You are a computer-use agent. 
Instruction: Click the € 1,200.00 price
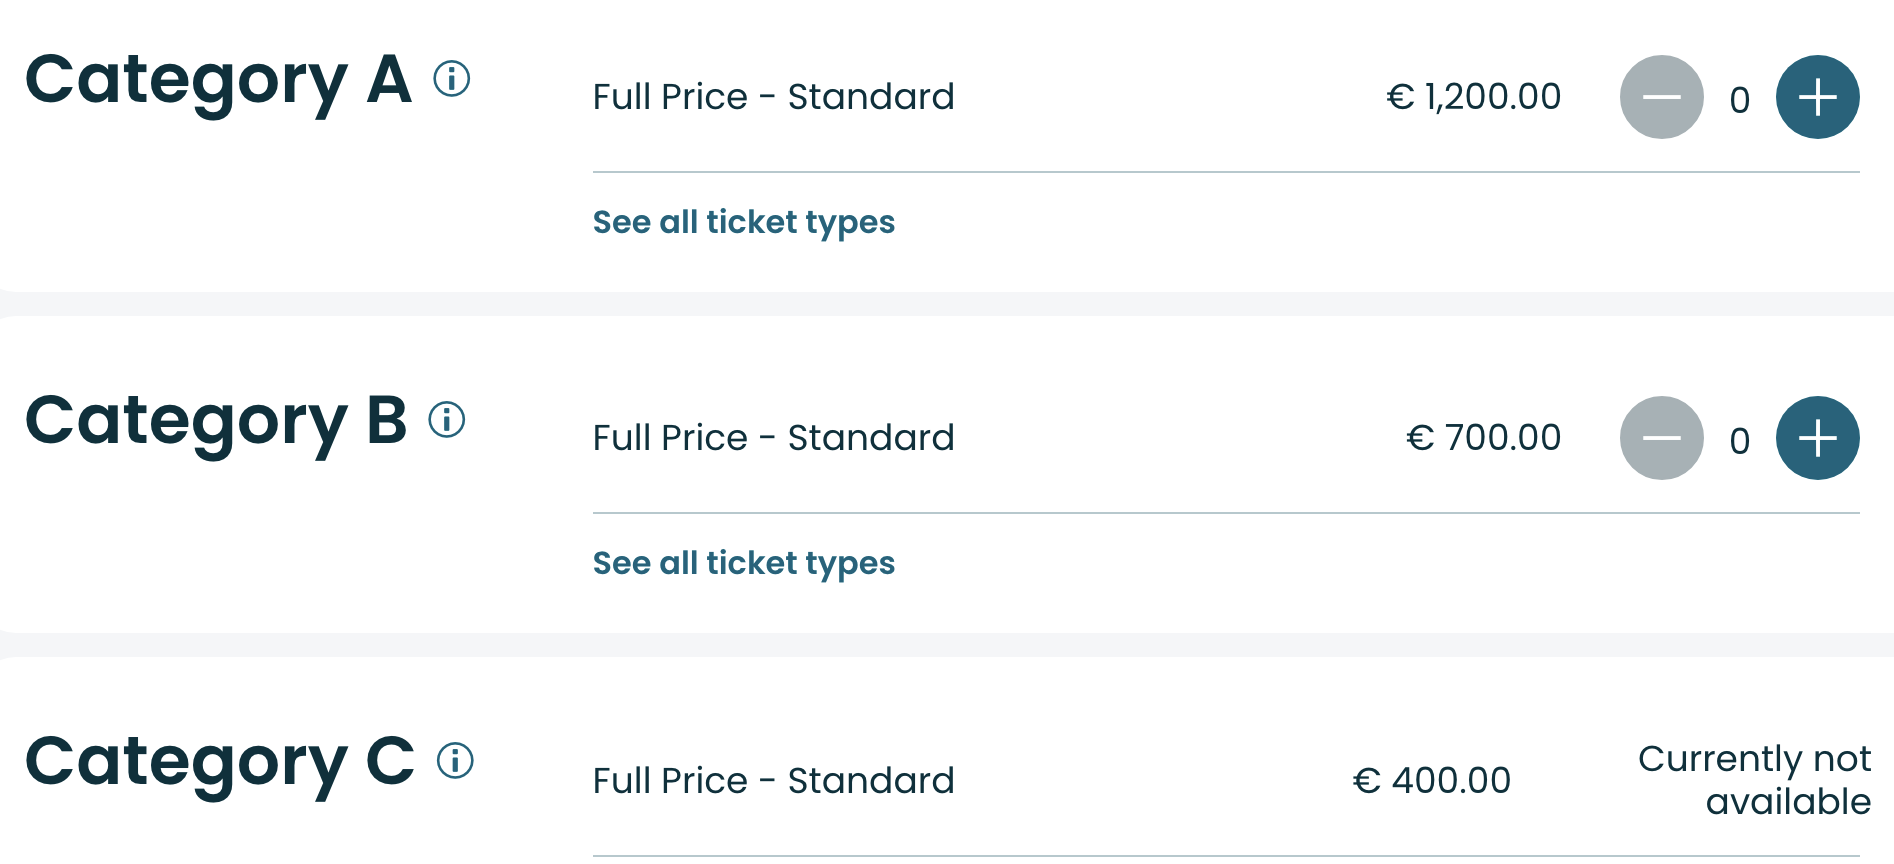click(x=1473, y=97)
